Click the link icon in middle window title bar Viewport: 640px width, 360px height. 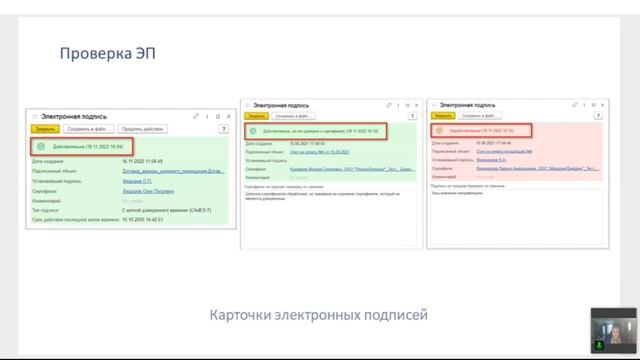pyautogui.click(x=389, y=105)
